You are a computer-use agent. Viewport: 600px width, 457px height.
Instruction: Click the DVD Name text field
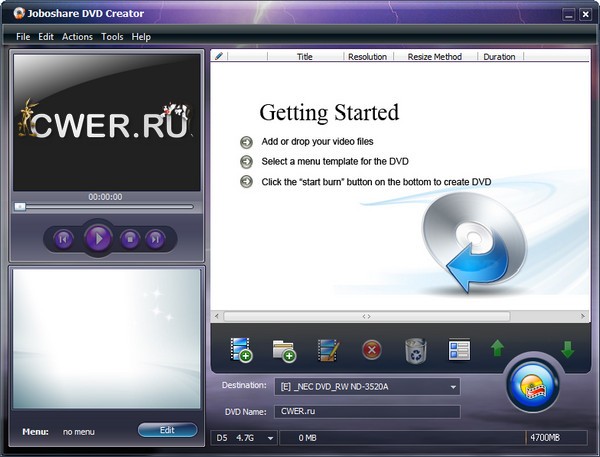[x=366, y=411]
